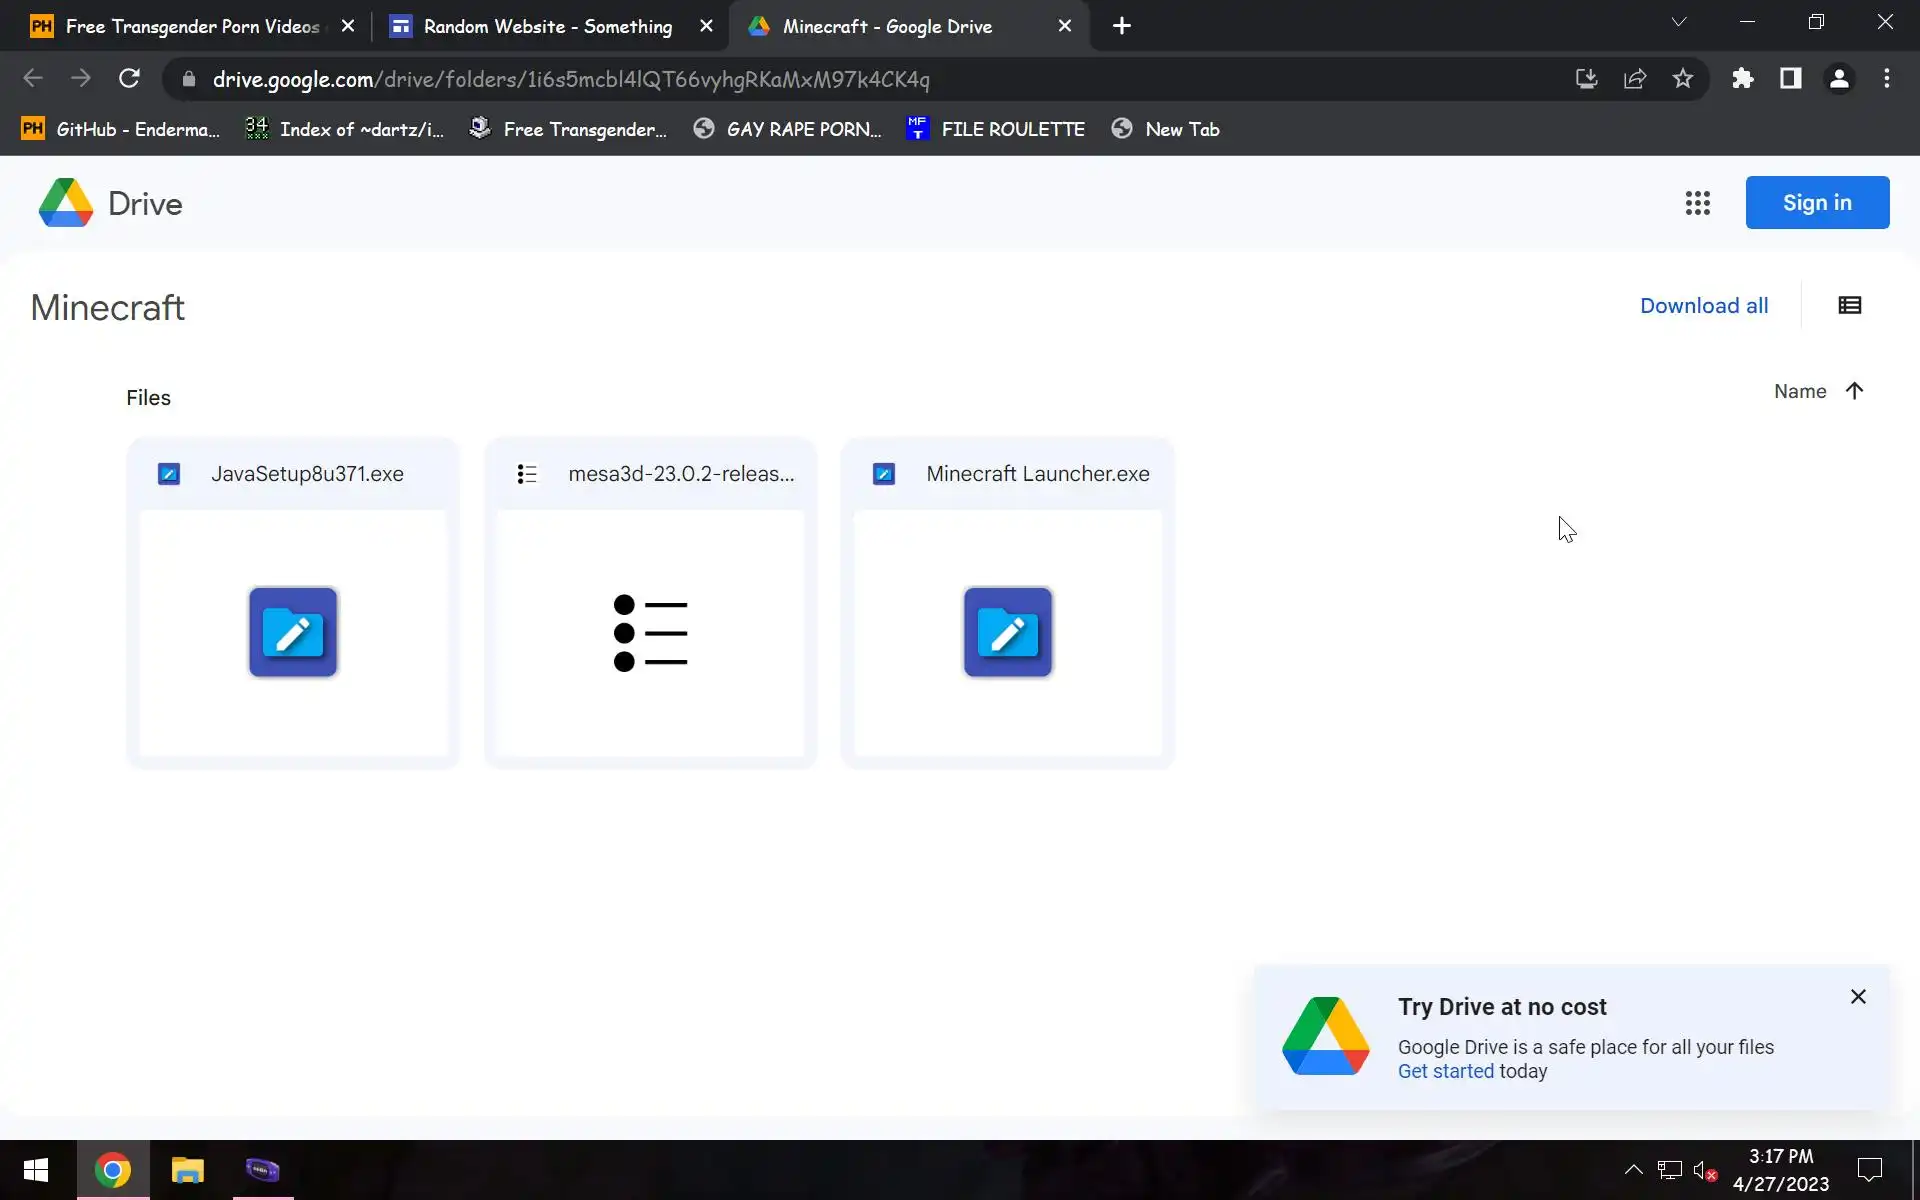The image size is (1920, 1200).
Task: Open the Chrome three-dot menu
Action: (1886, 79)
